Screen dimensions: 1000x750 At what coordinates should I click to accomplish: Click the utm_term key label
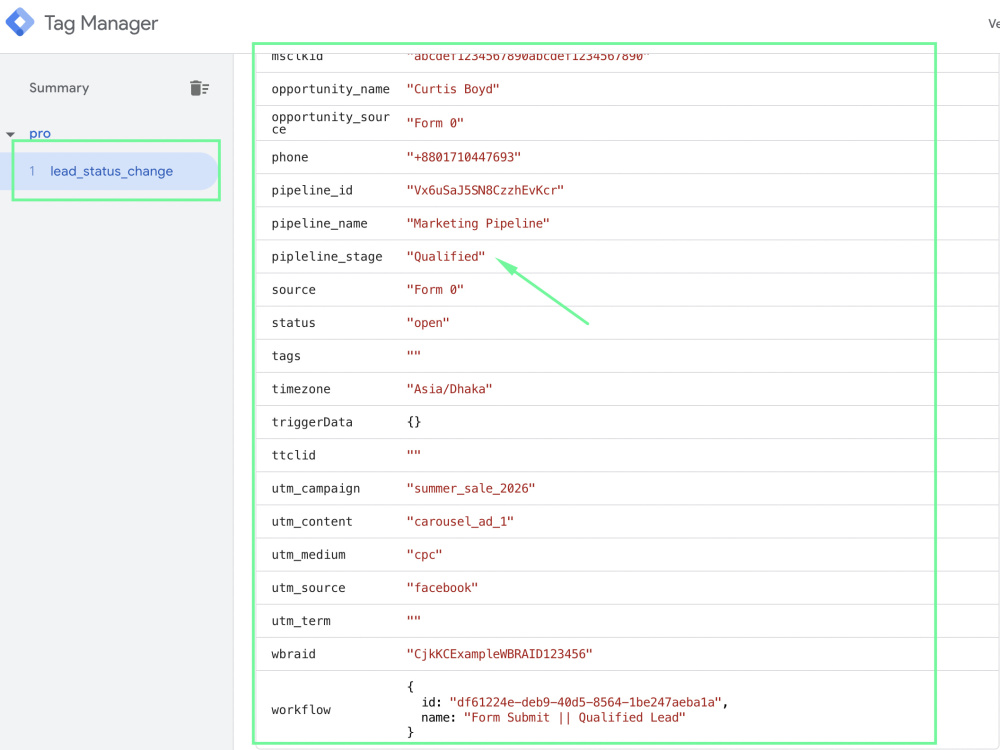301,621
